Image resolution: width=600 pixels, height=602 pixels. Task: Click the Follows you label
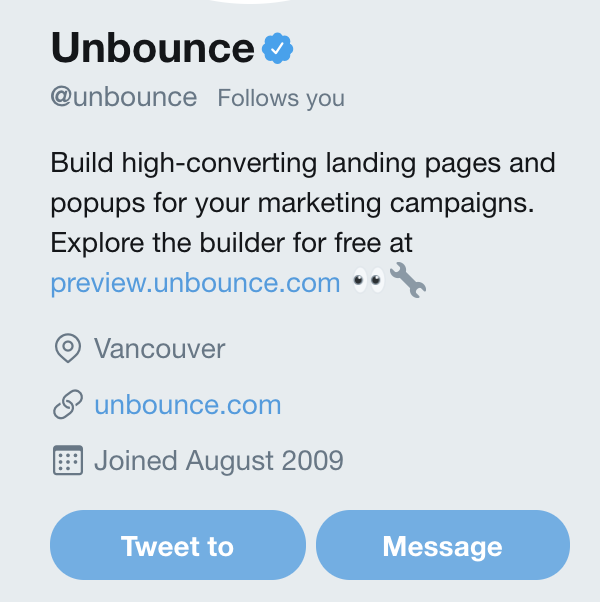pos(281,98)
